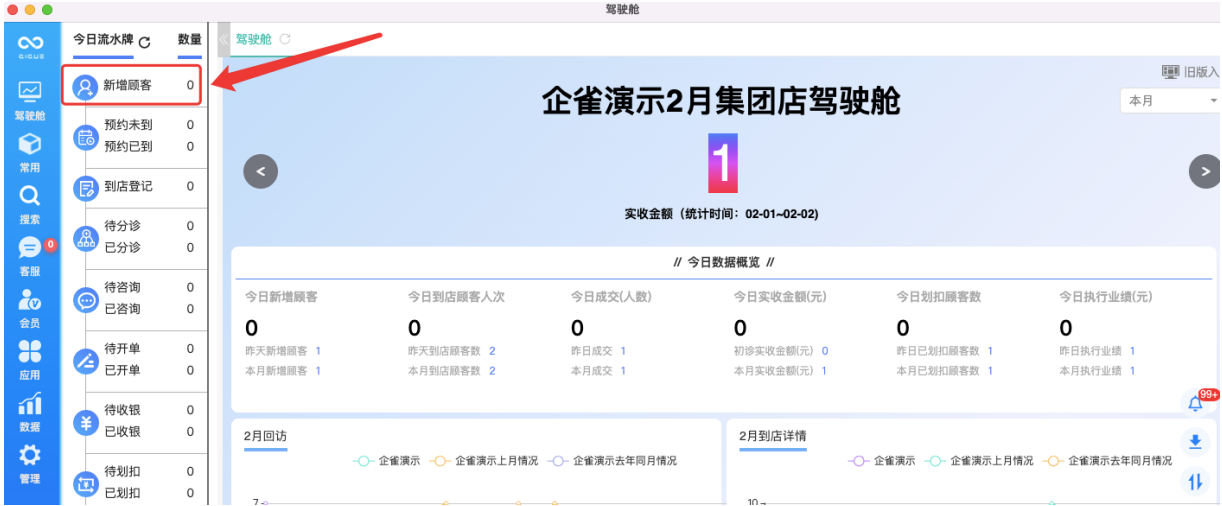
Task: Open the 搜索 magnifier icon
Action: tap(30, 196)
